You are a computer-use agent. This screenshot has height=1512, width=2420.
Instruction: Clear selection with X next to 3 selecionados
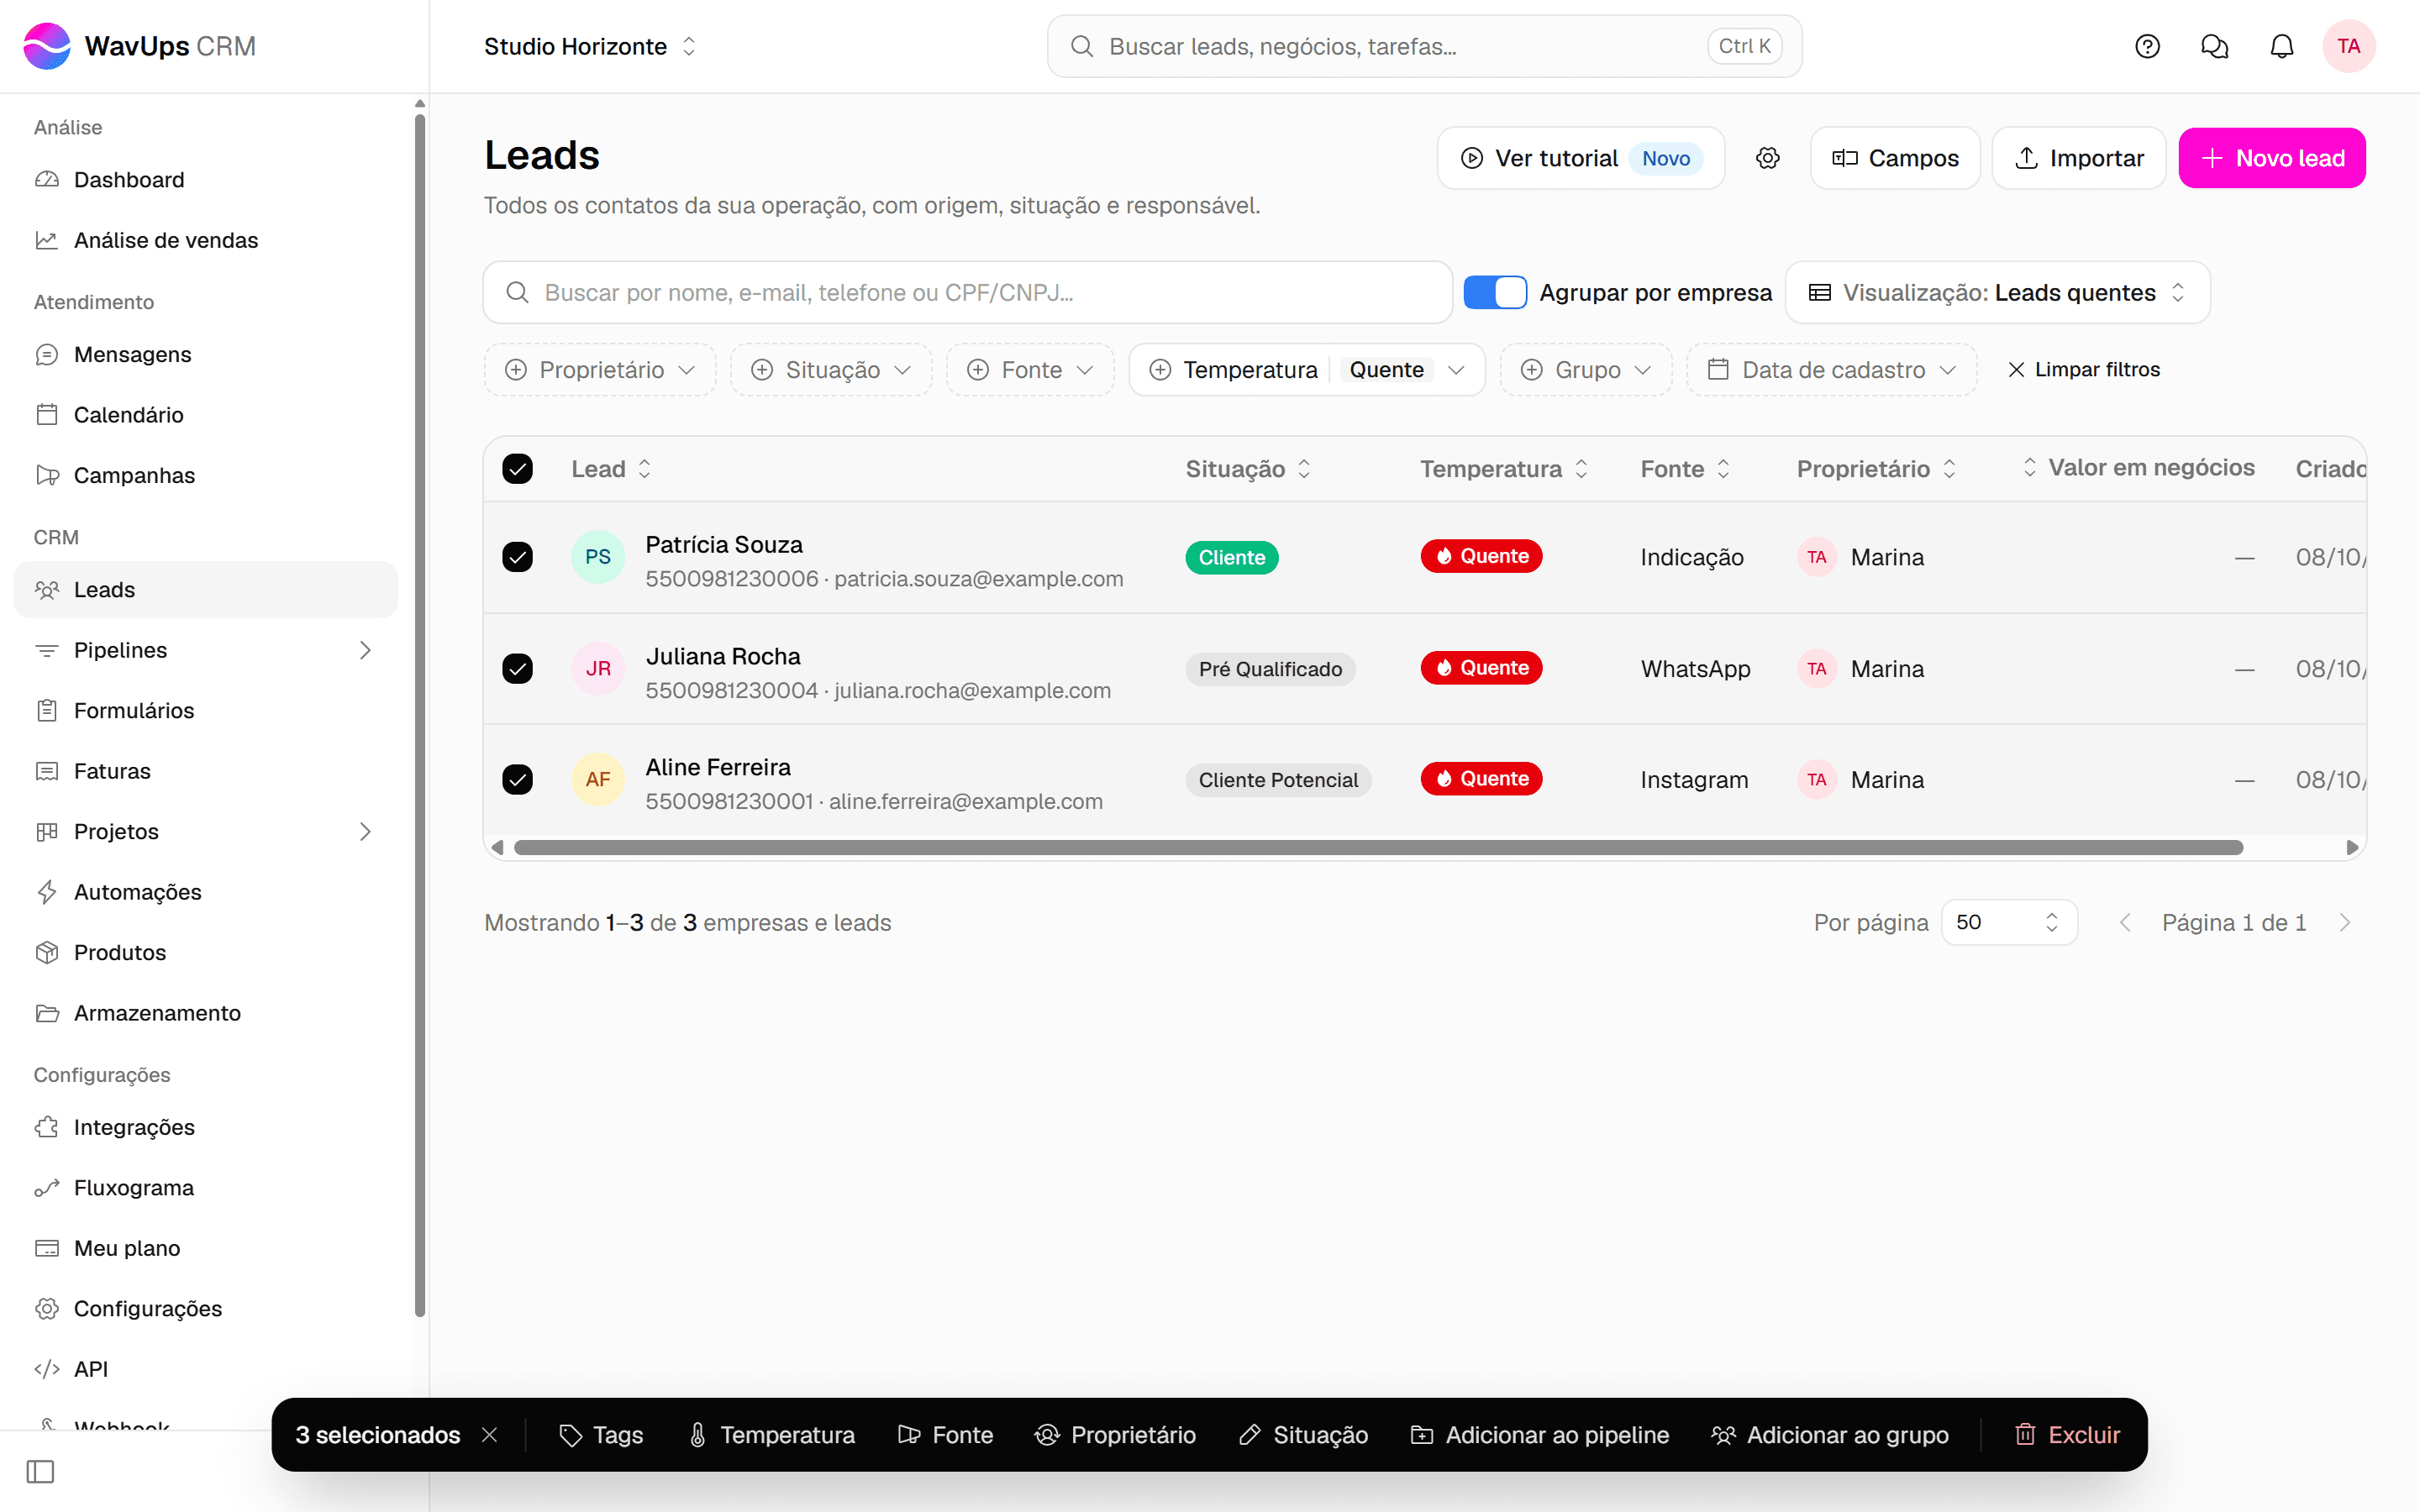[x=489, y=1435]
